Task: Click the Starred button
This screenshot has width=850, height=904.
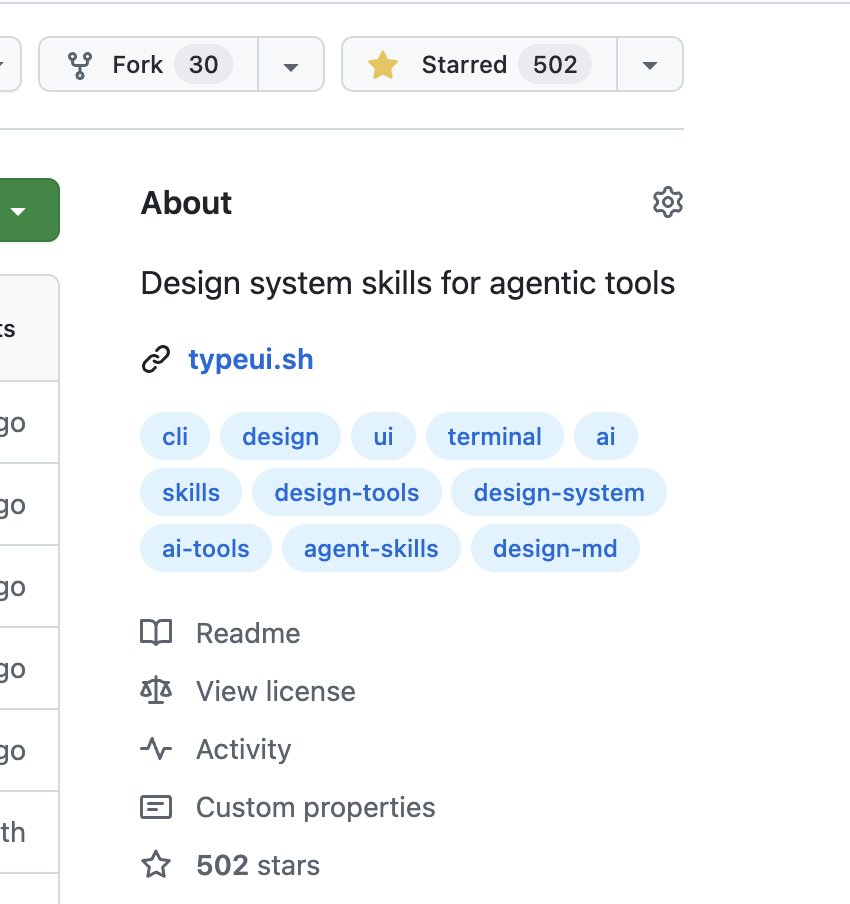Action: (x=480, y=65)
